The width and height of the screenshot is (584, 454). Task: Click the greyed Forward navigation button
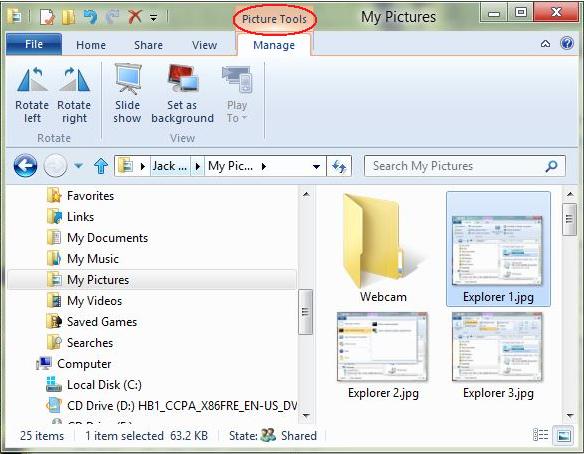pos(55,165)
